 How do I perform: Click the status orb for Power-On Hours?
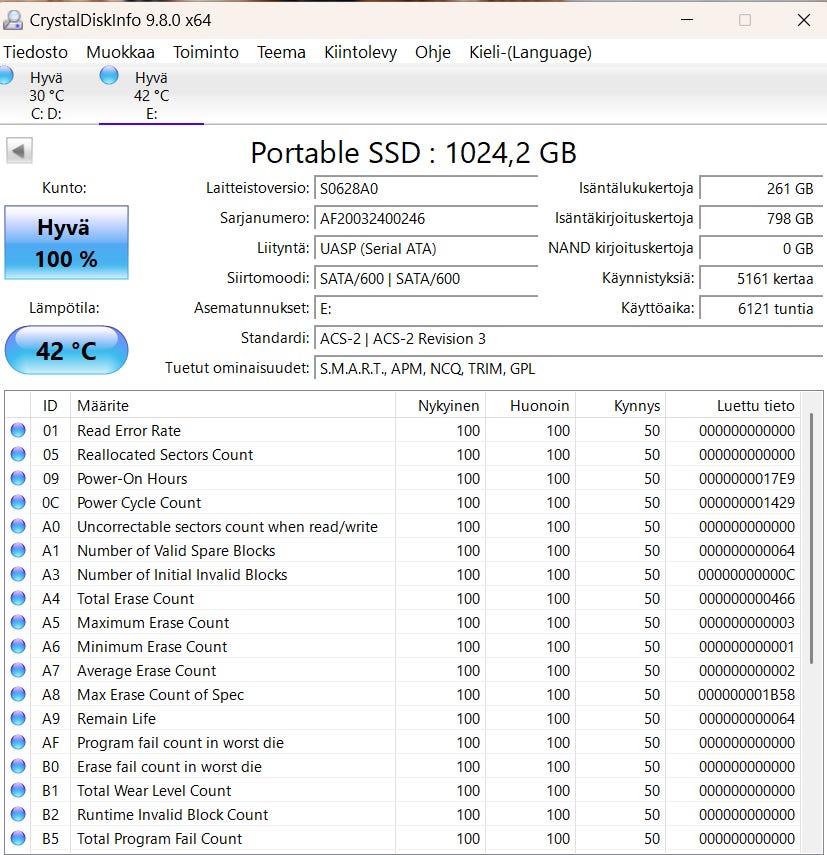pos(18,478)
